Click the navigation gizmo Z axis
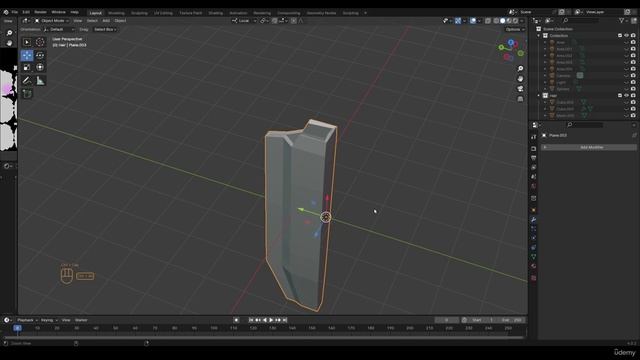Viewport: 640px width, 360px height. 511,42
